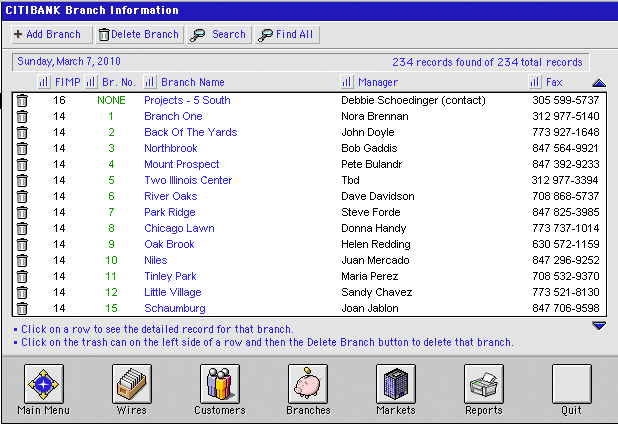Click the Search button
The image size is (618, 424).
[219, 35]
